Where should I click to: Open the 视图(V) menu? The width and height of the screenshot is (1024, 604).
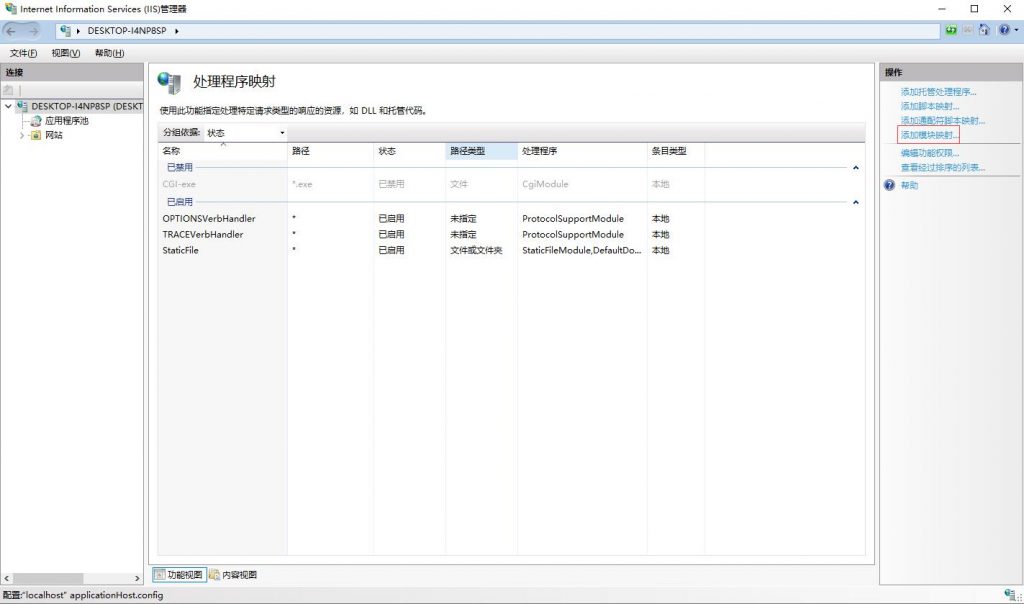[65, 53]
